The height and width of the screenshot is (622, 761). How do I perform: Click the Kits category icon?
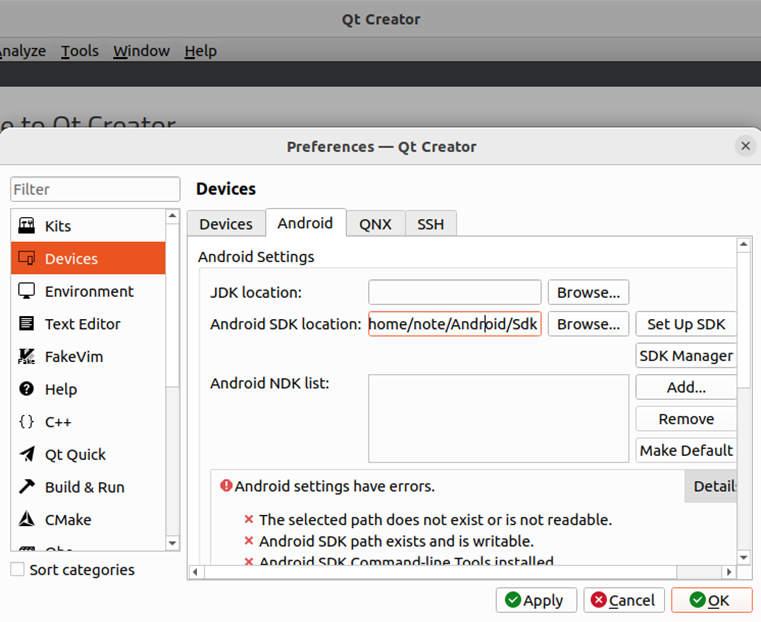(26, 226)
